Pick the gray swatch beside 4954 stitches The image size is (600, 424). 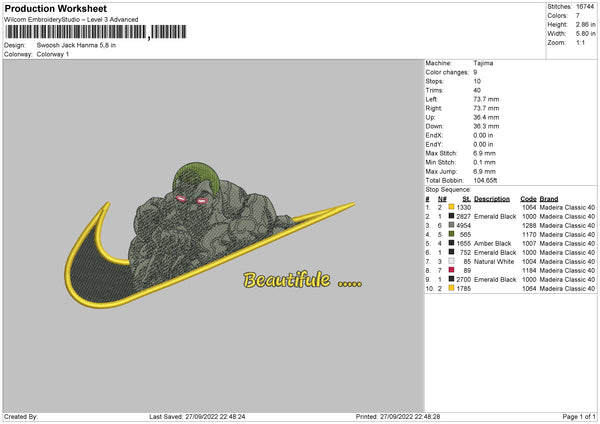click(x=452, y=225)
